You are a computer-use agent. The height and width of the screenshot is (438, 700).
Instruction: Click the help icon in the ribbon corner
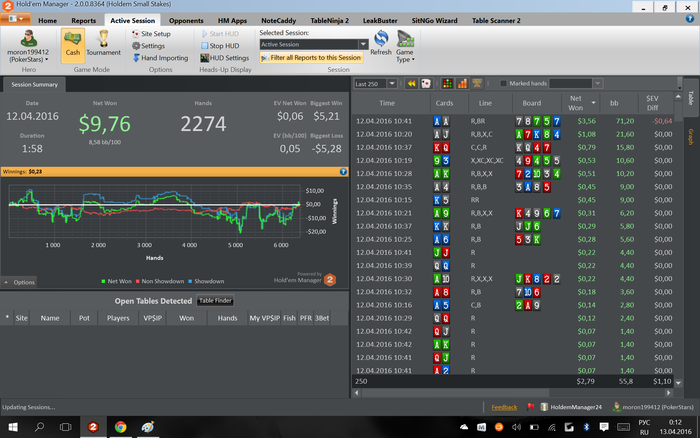pyautogui.click(x=690, y=19)
